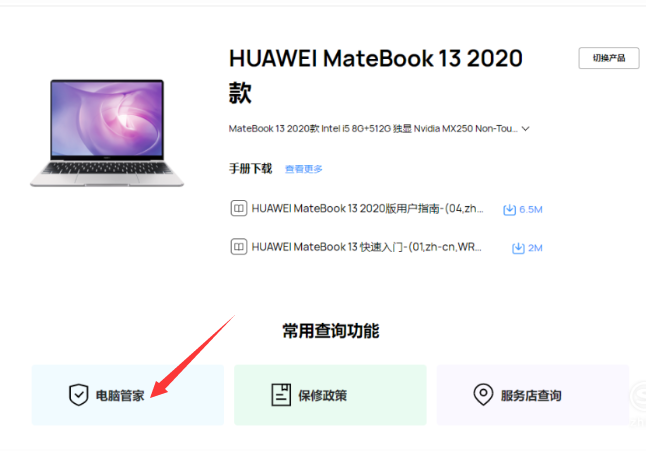
Task: Open the 查看更多 link
Action: (304, 169)
